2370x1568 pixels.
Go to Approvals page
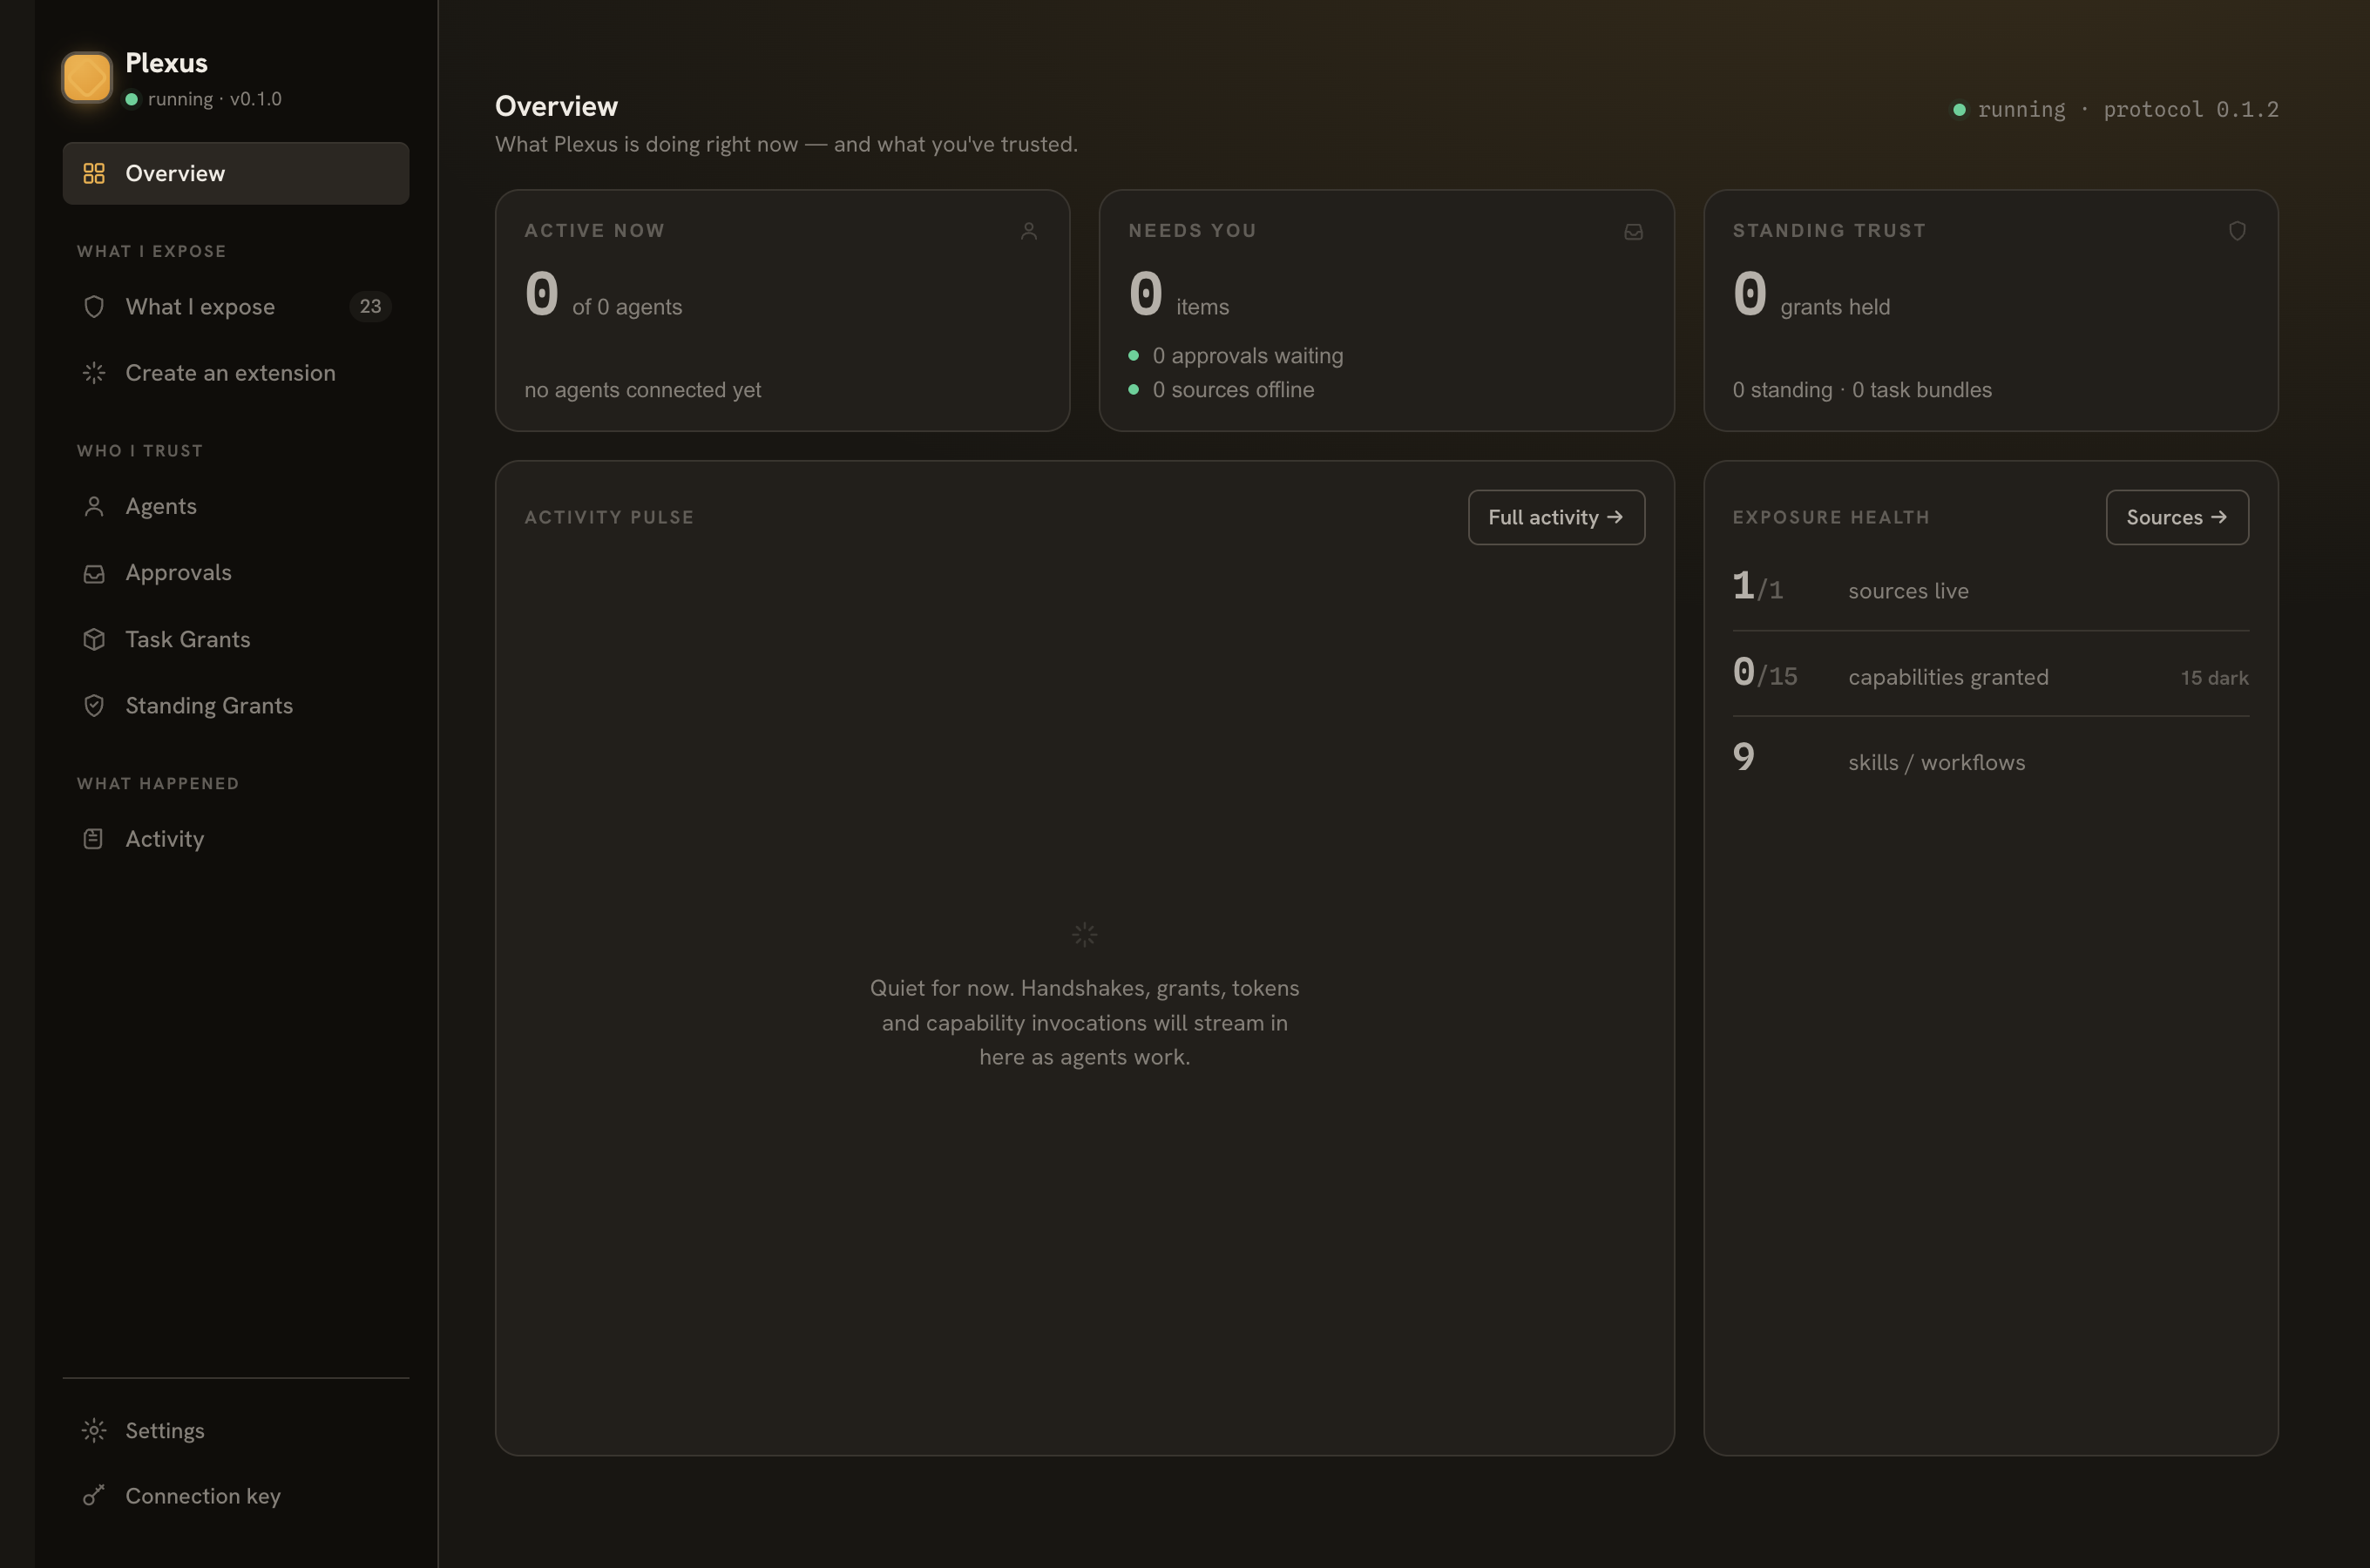[235, 573]
